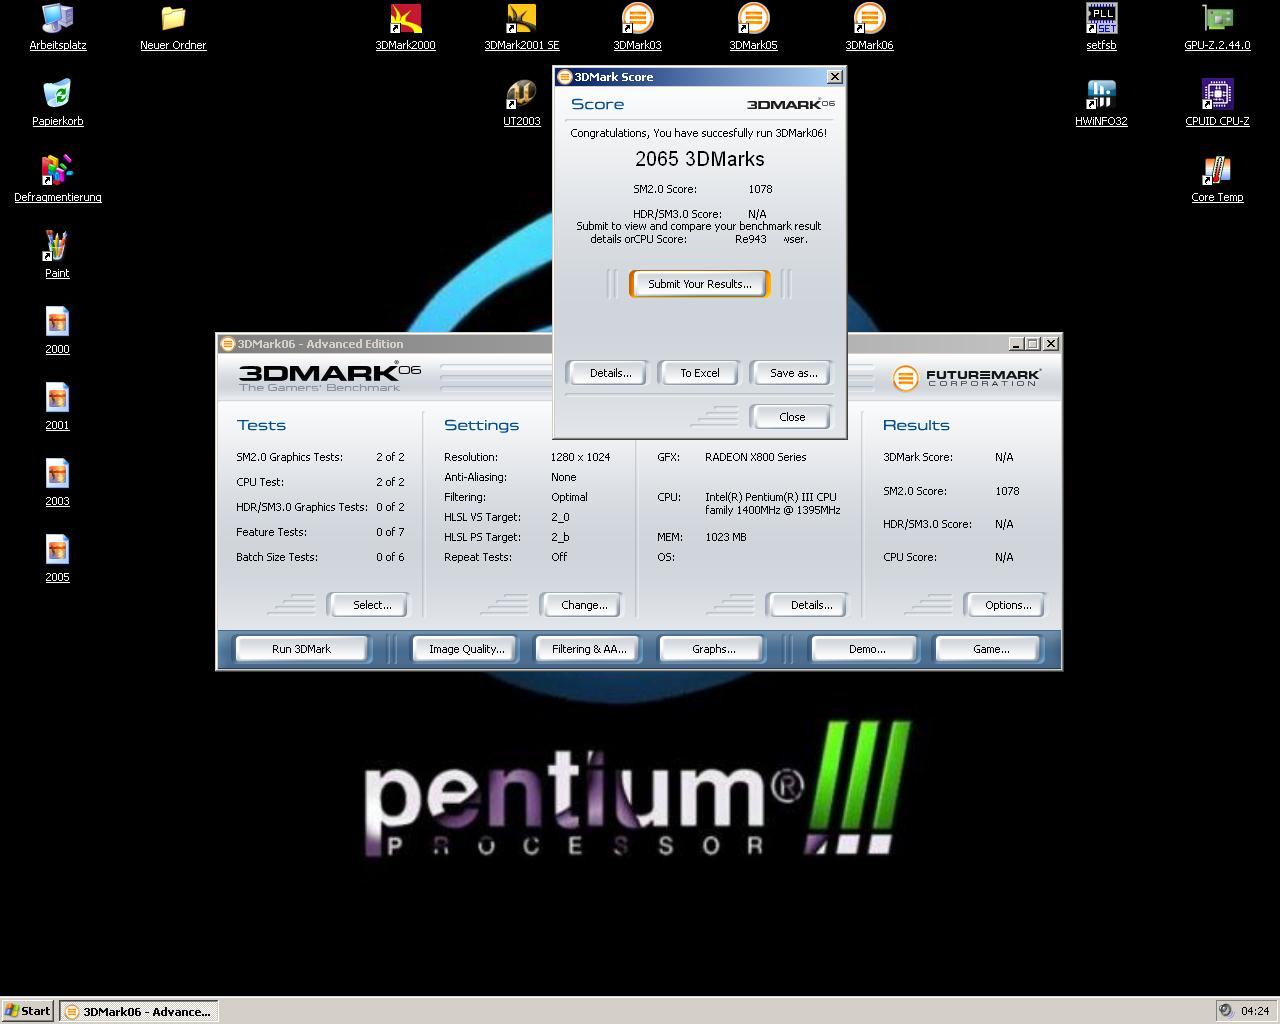The image size is (1280, 1024).
Task: Launch the UT2003 shortcut
Action: [521, 103]
